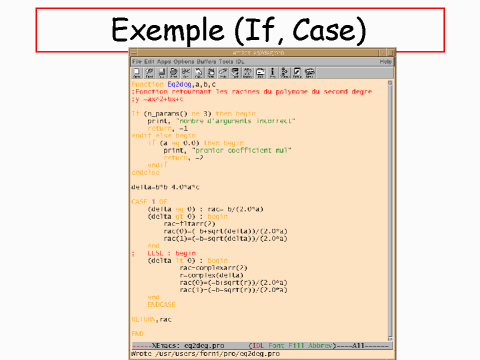Click the Print toolbar icon
The height and width of the screenshot is (360, 480).
point(174,73)
